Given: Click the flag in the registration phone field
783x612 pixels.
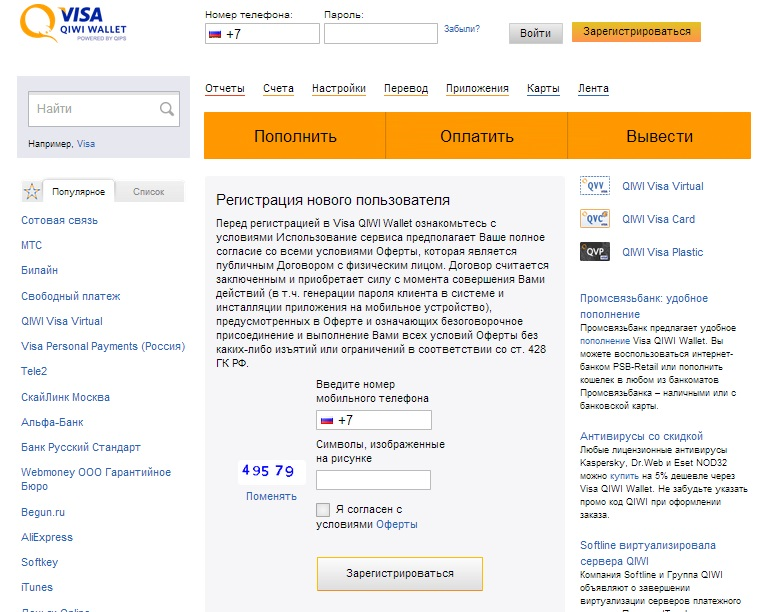Looking at the screenshot, I should [327, 420].
